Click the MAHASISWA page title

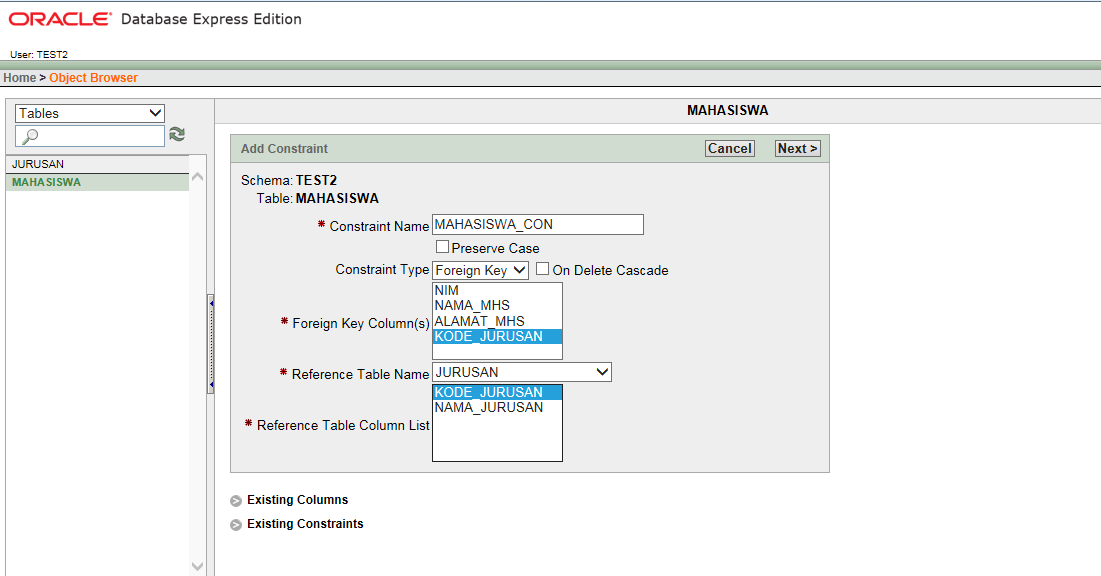point(727,110)
